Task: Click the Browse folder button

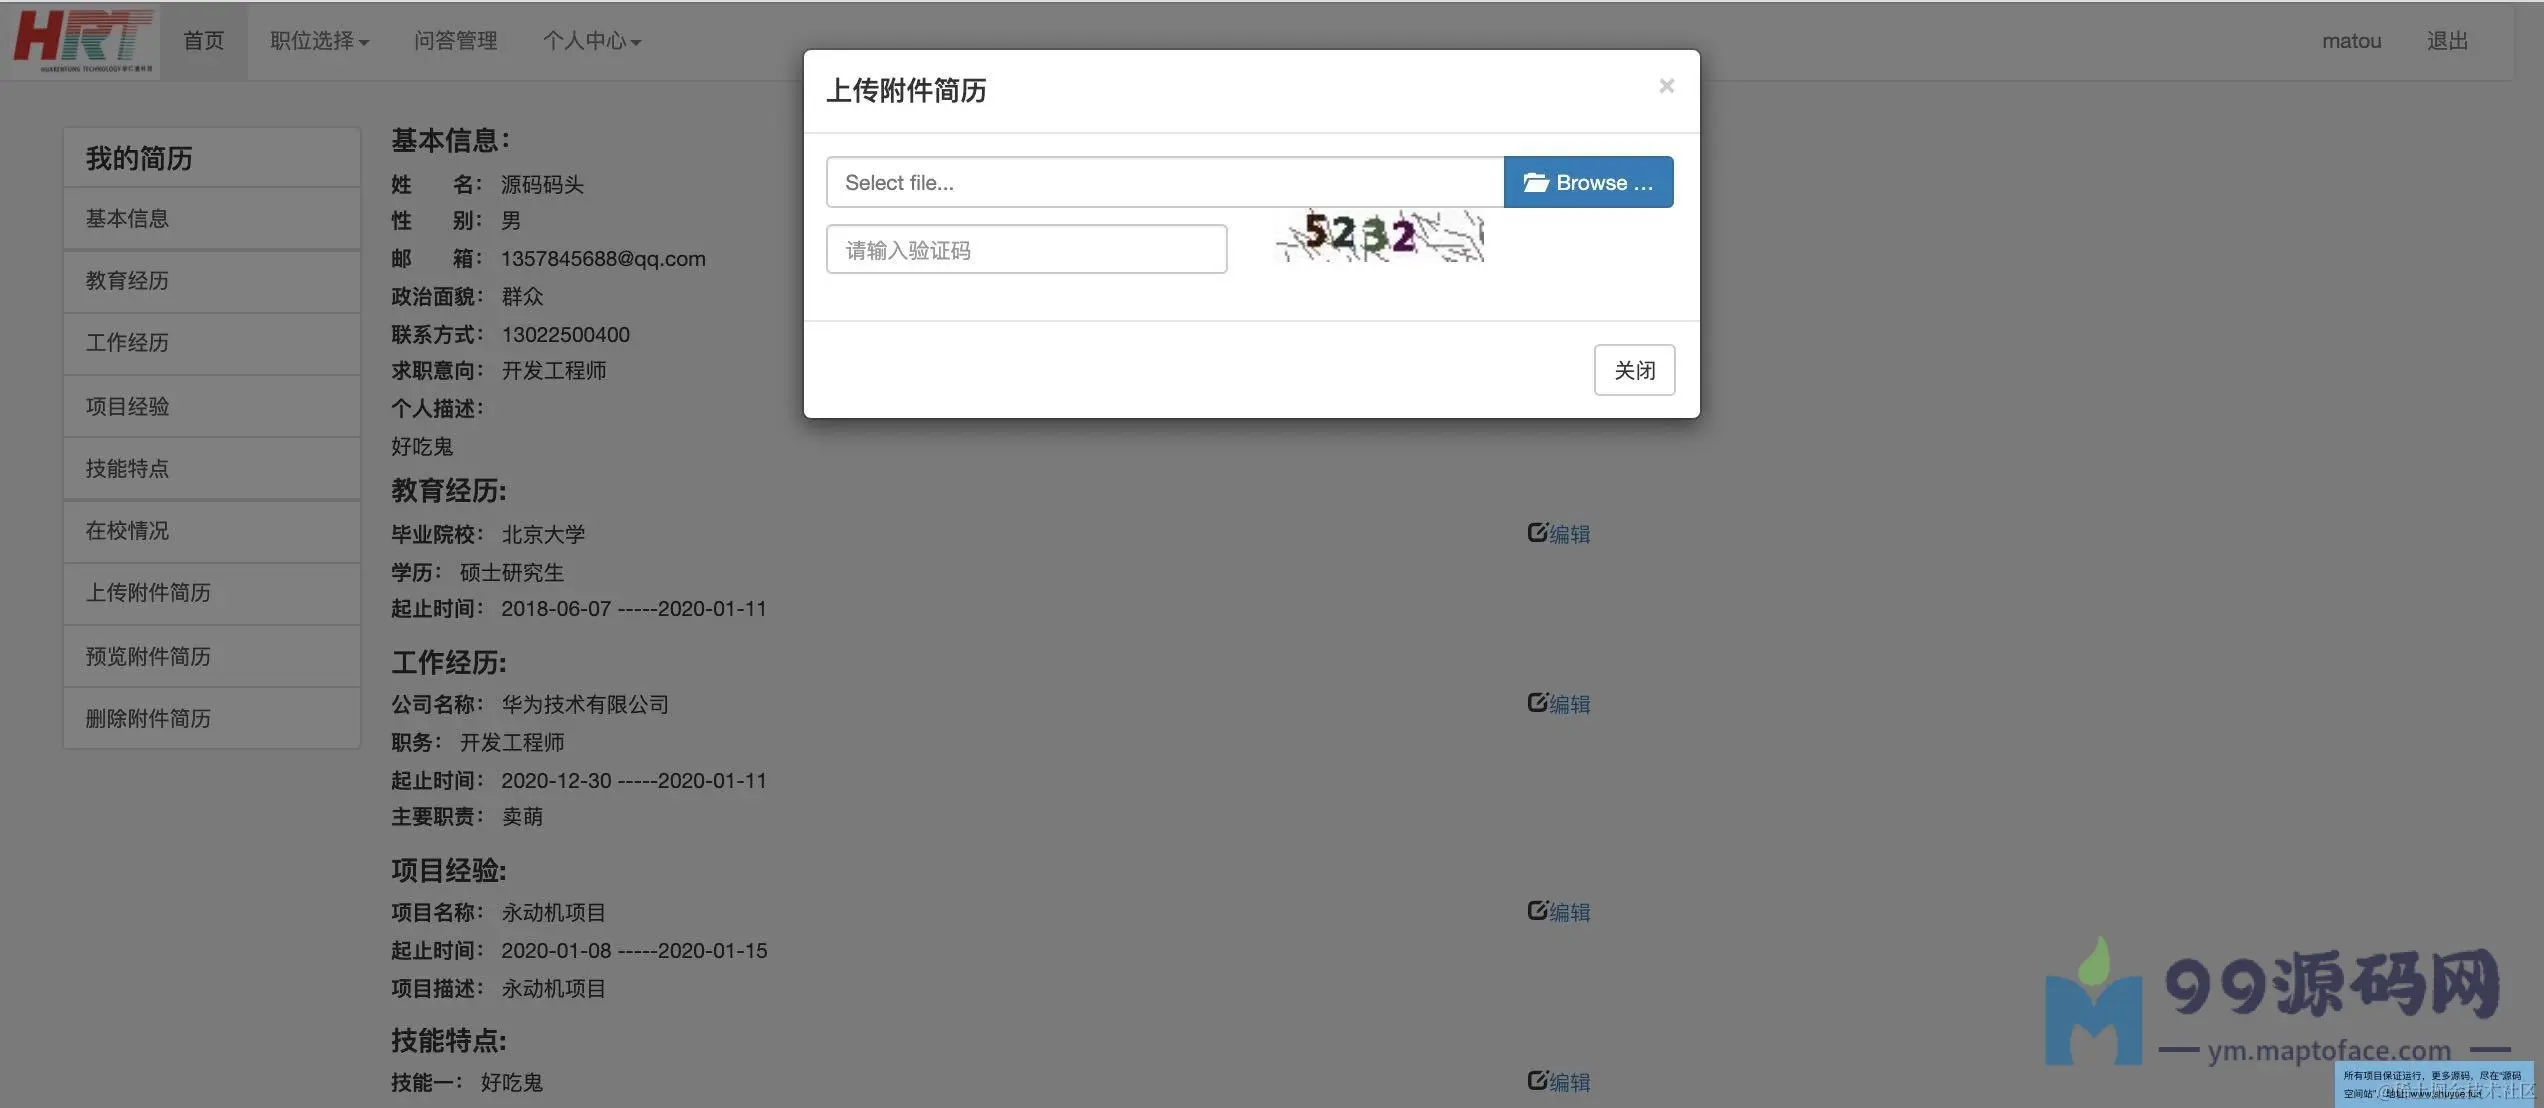Action: coord(1587,182)
